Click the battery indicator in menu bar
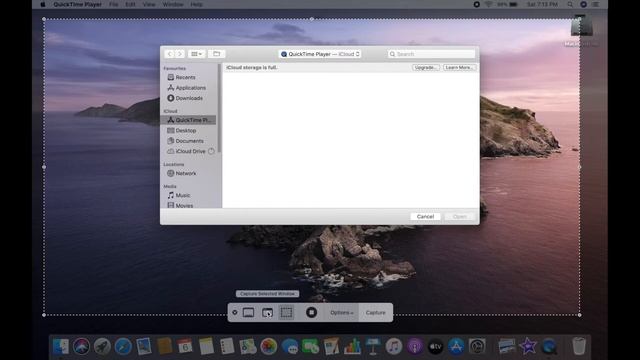 [x=508, y=4]
